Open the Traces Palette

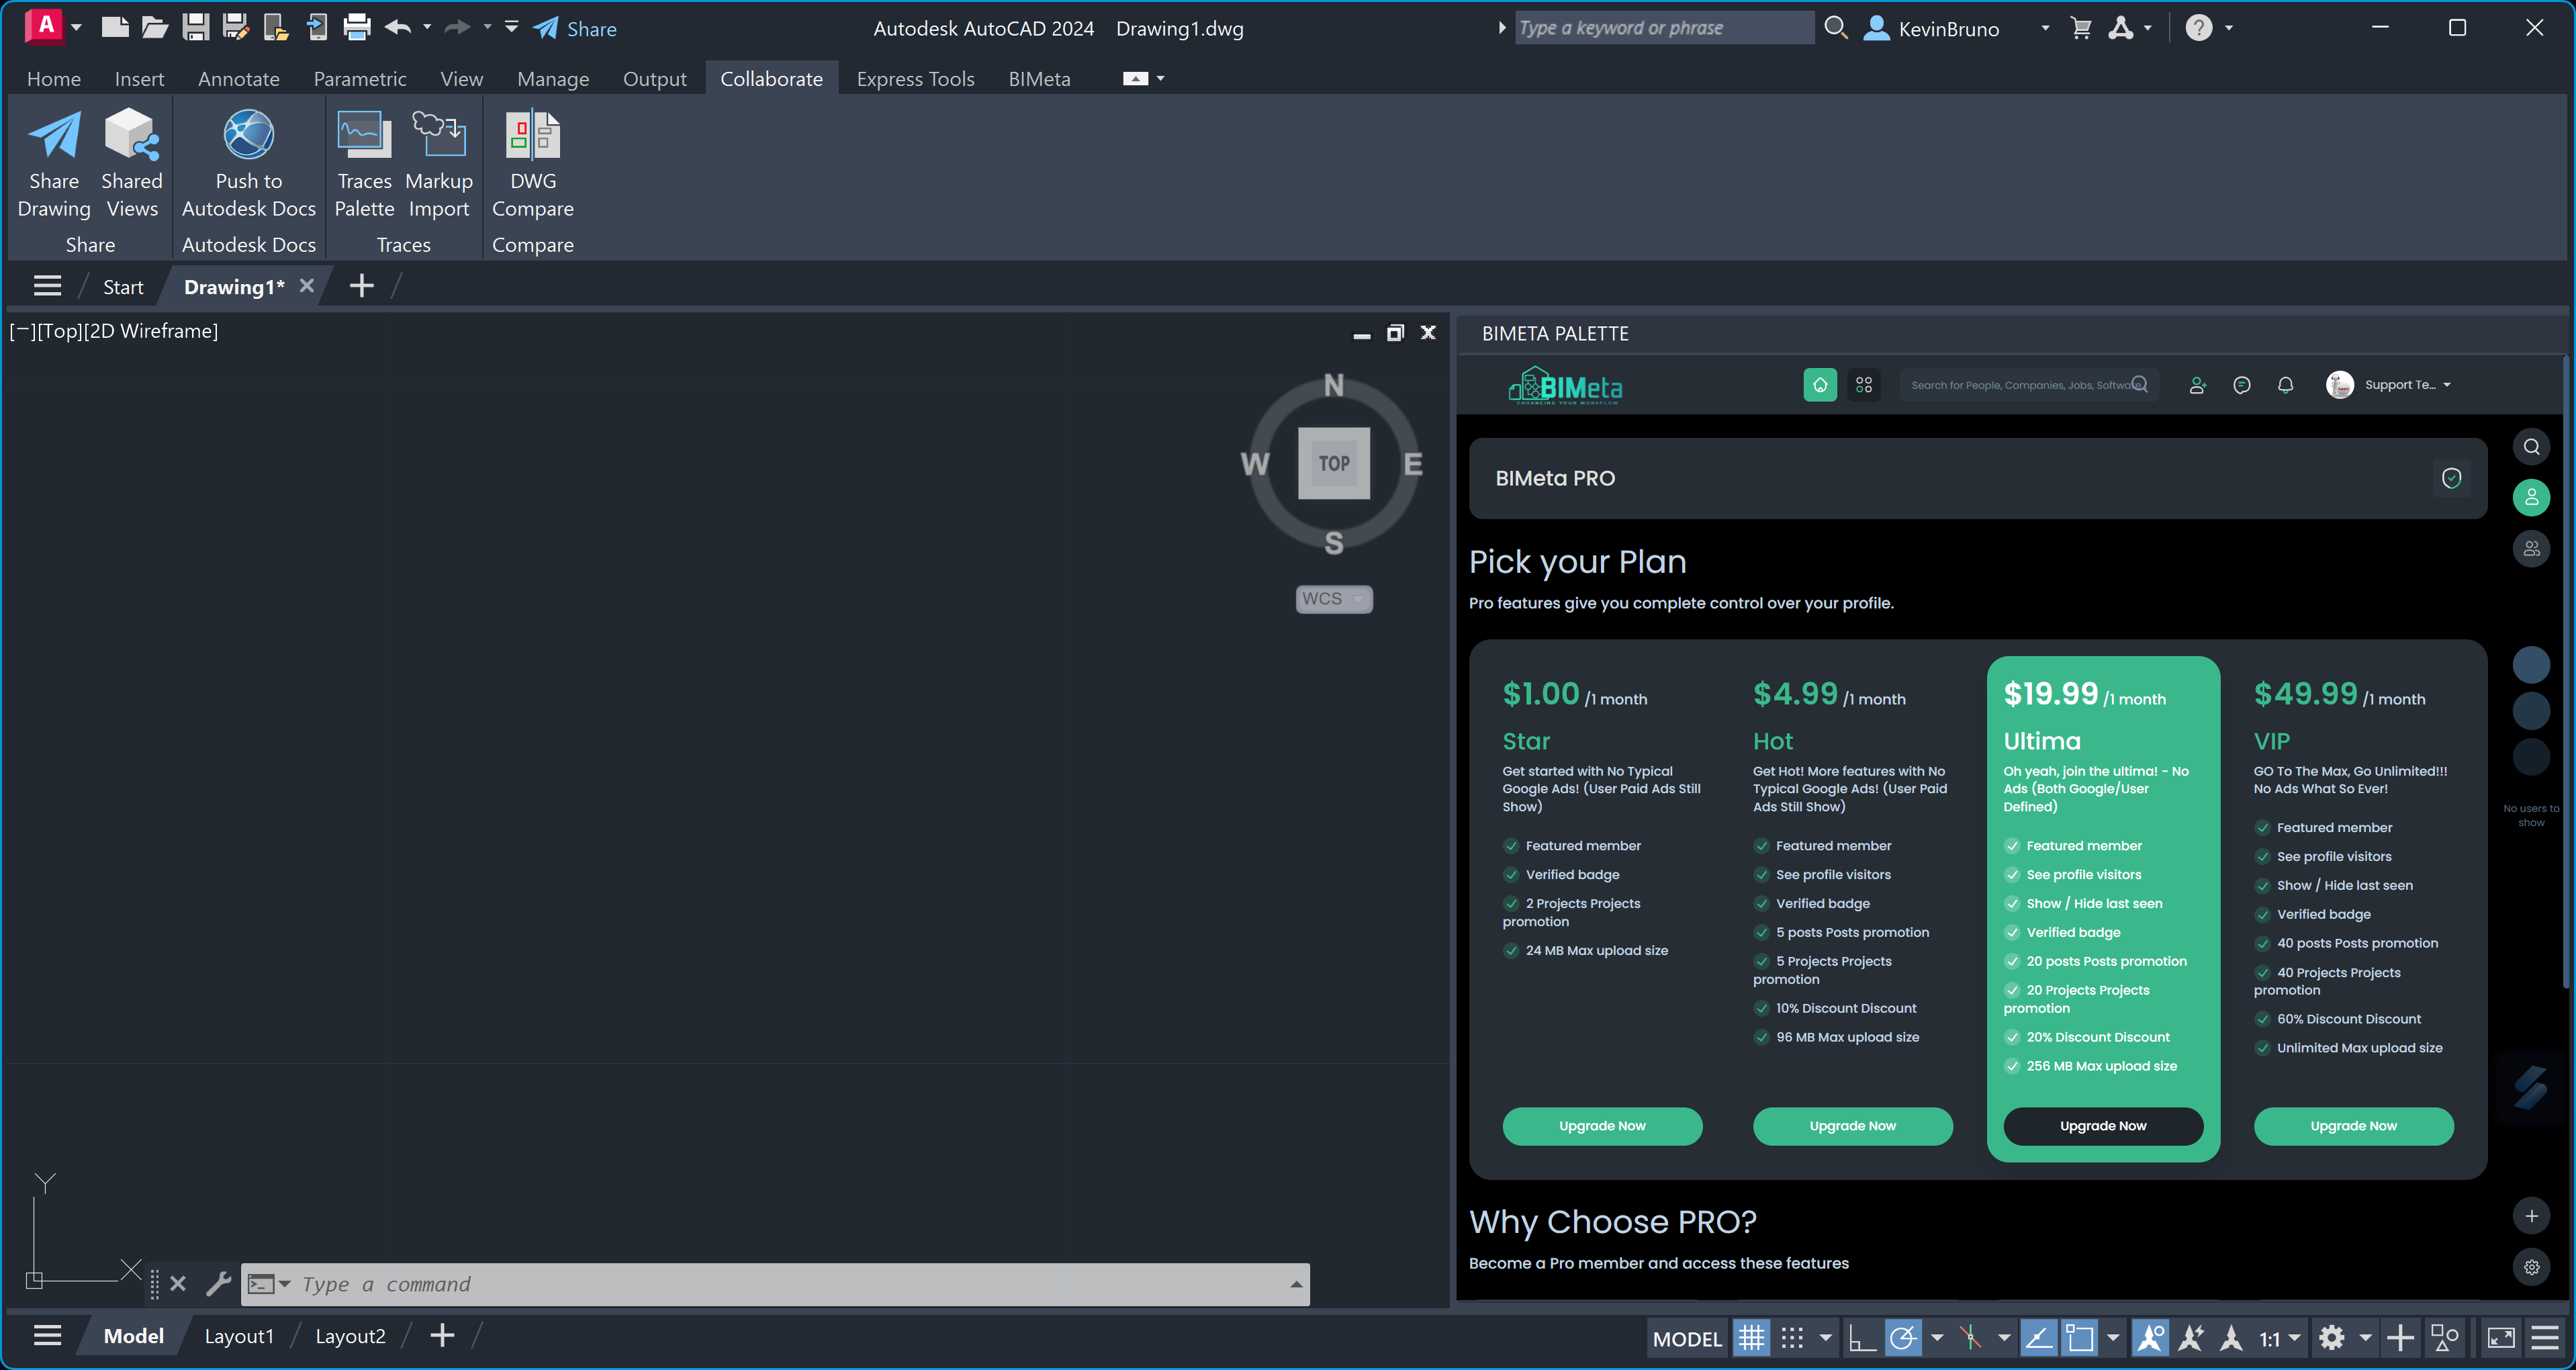pyautogui.click(x=364, y=164)
